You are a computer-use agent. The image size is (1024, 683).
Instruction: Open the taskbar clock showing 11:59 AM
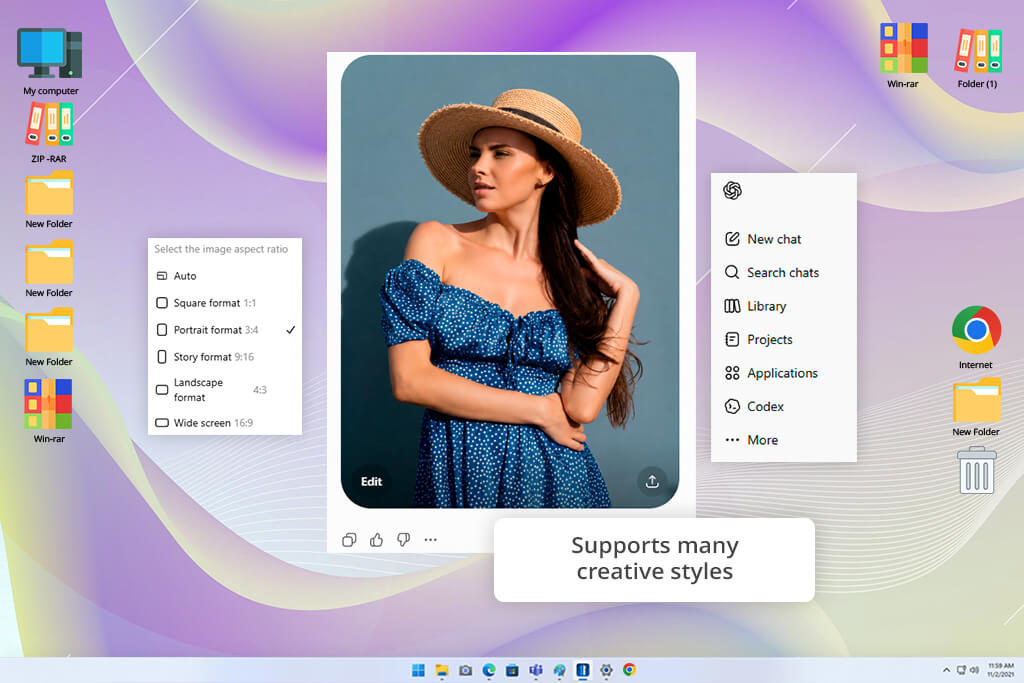1000,670
